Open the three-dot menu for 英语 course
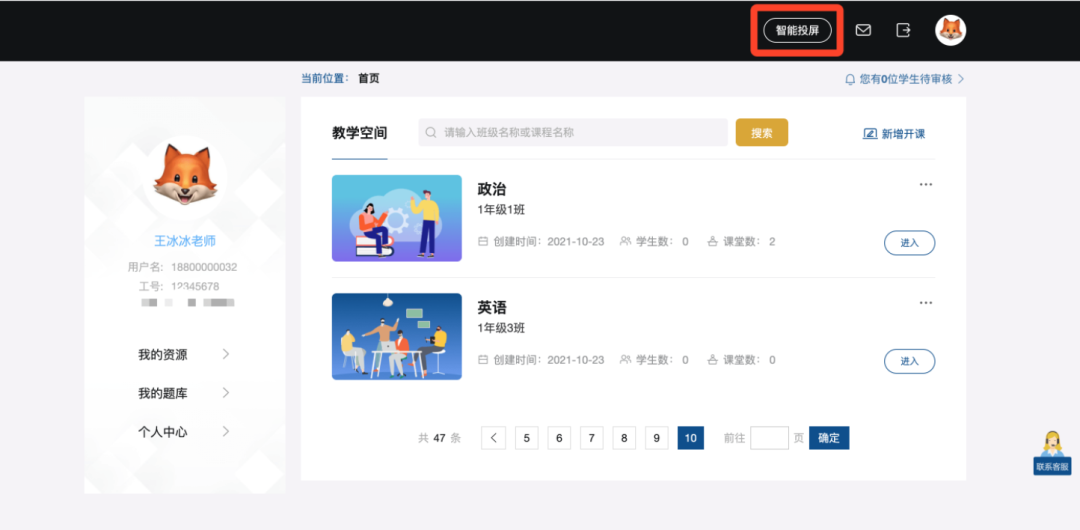1080x530 pixels. click(925, 303)
